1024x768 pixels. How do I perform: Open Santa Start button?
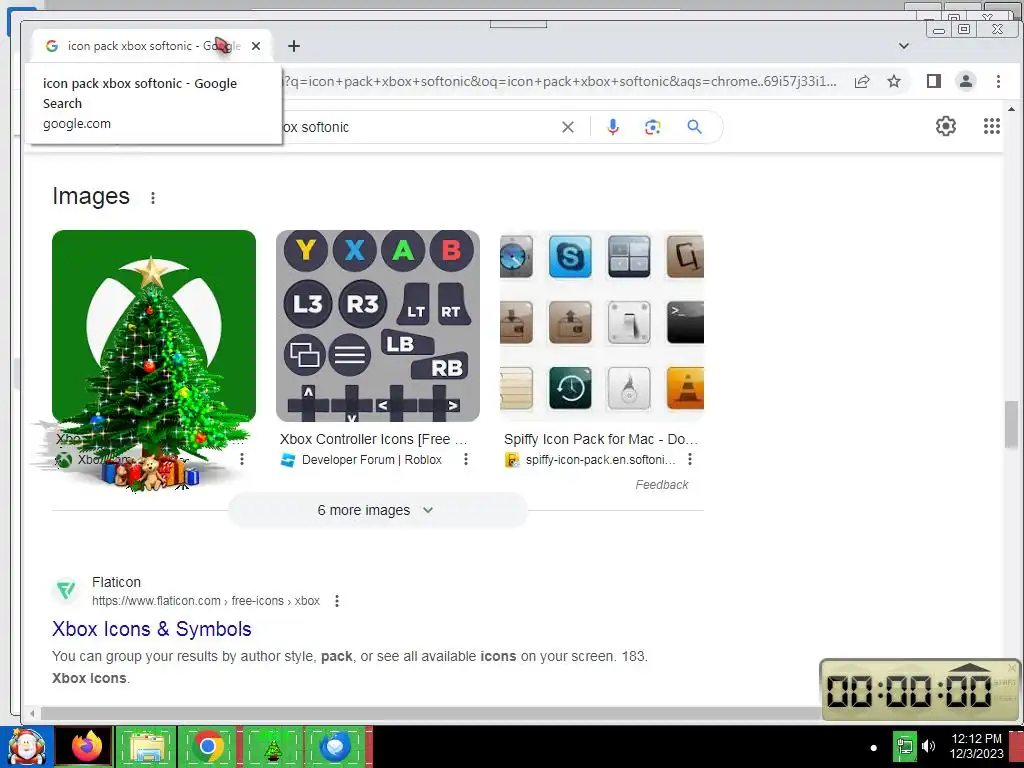pos(26,746)
